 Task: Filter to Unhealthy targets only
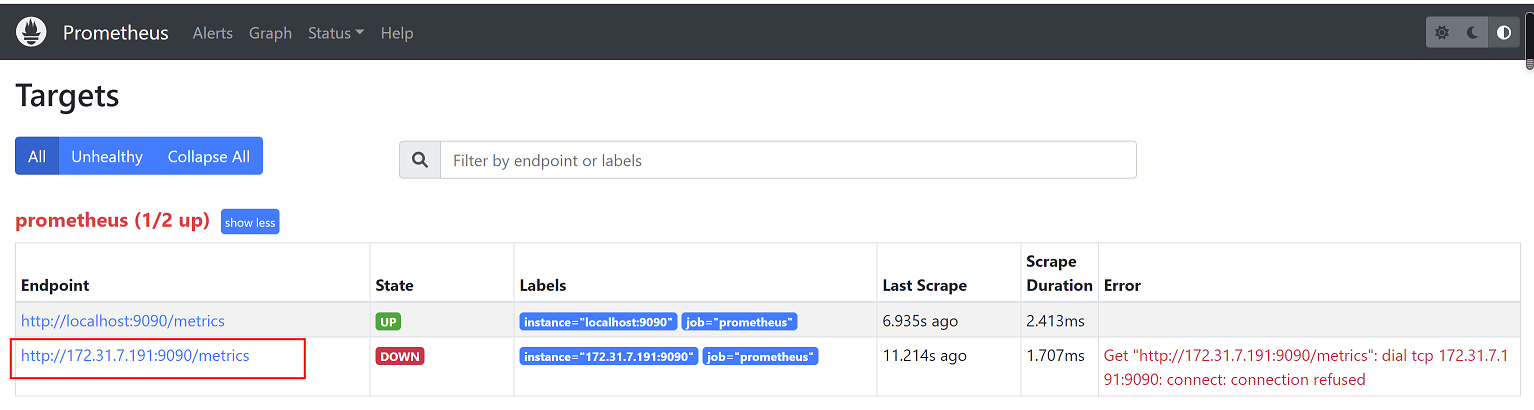tap(107, 157)
